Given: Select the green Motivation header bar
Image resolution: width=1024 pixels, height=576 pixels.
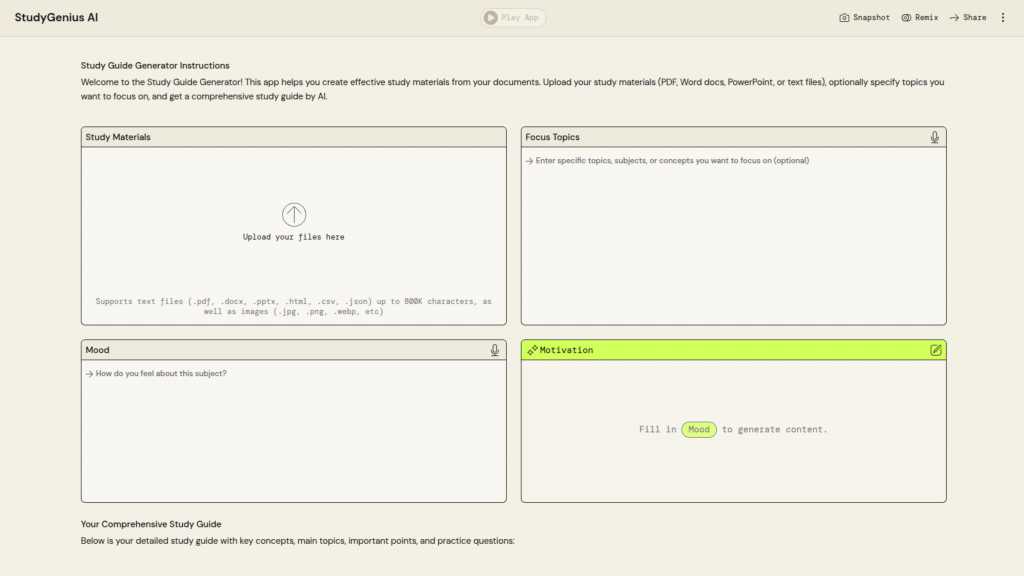Looking at the screenshot, I should tap(733, 350).
